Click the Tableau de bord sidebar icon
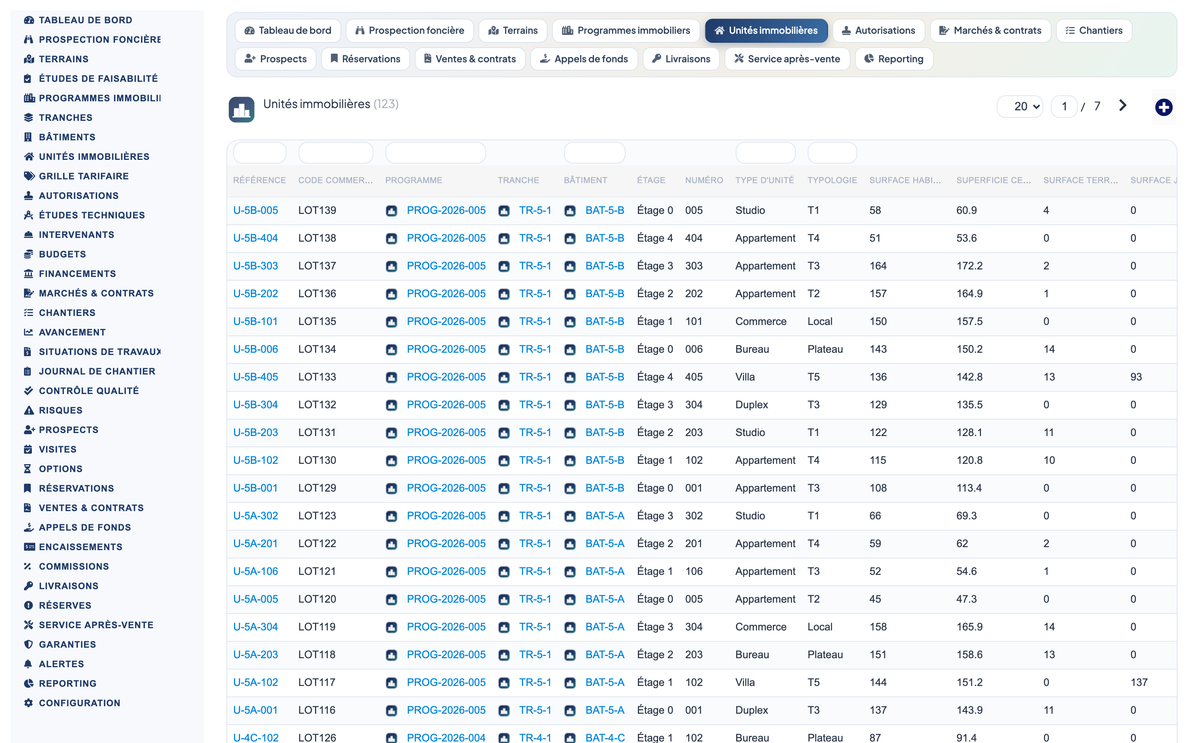1200x743 pixels. click(29, 20)
